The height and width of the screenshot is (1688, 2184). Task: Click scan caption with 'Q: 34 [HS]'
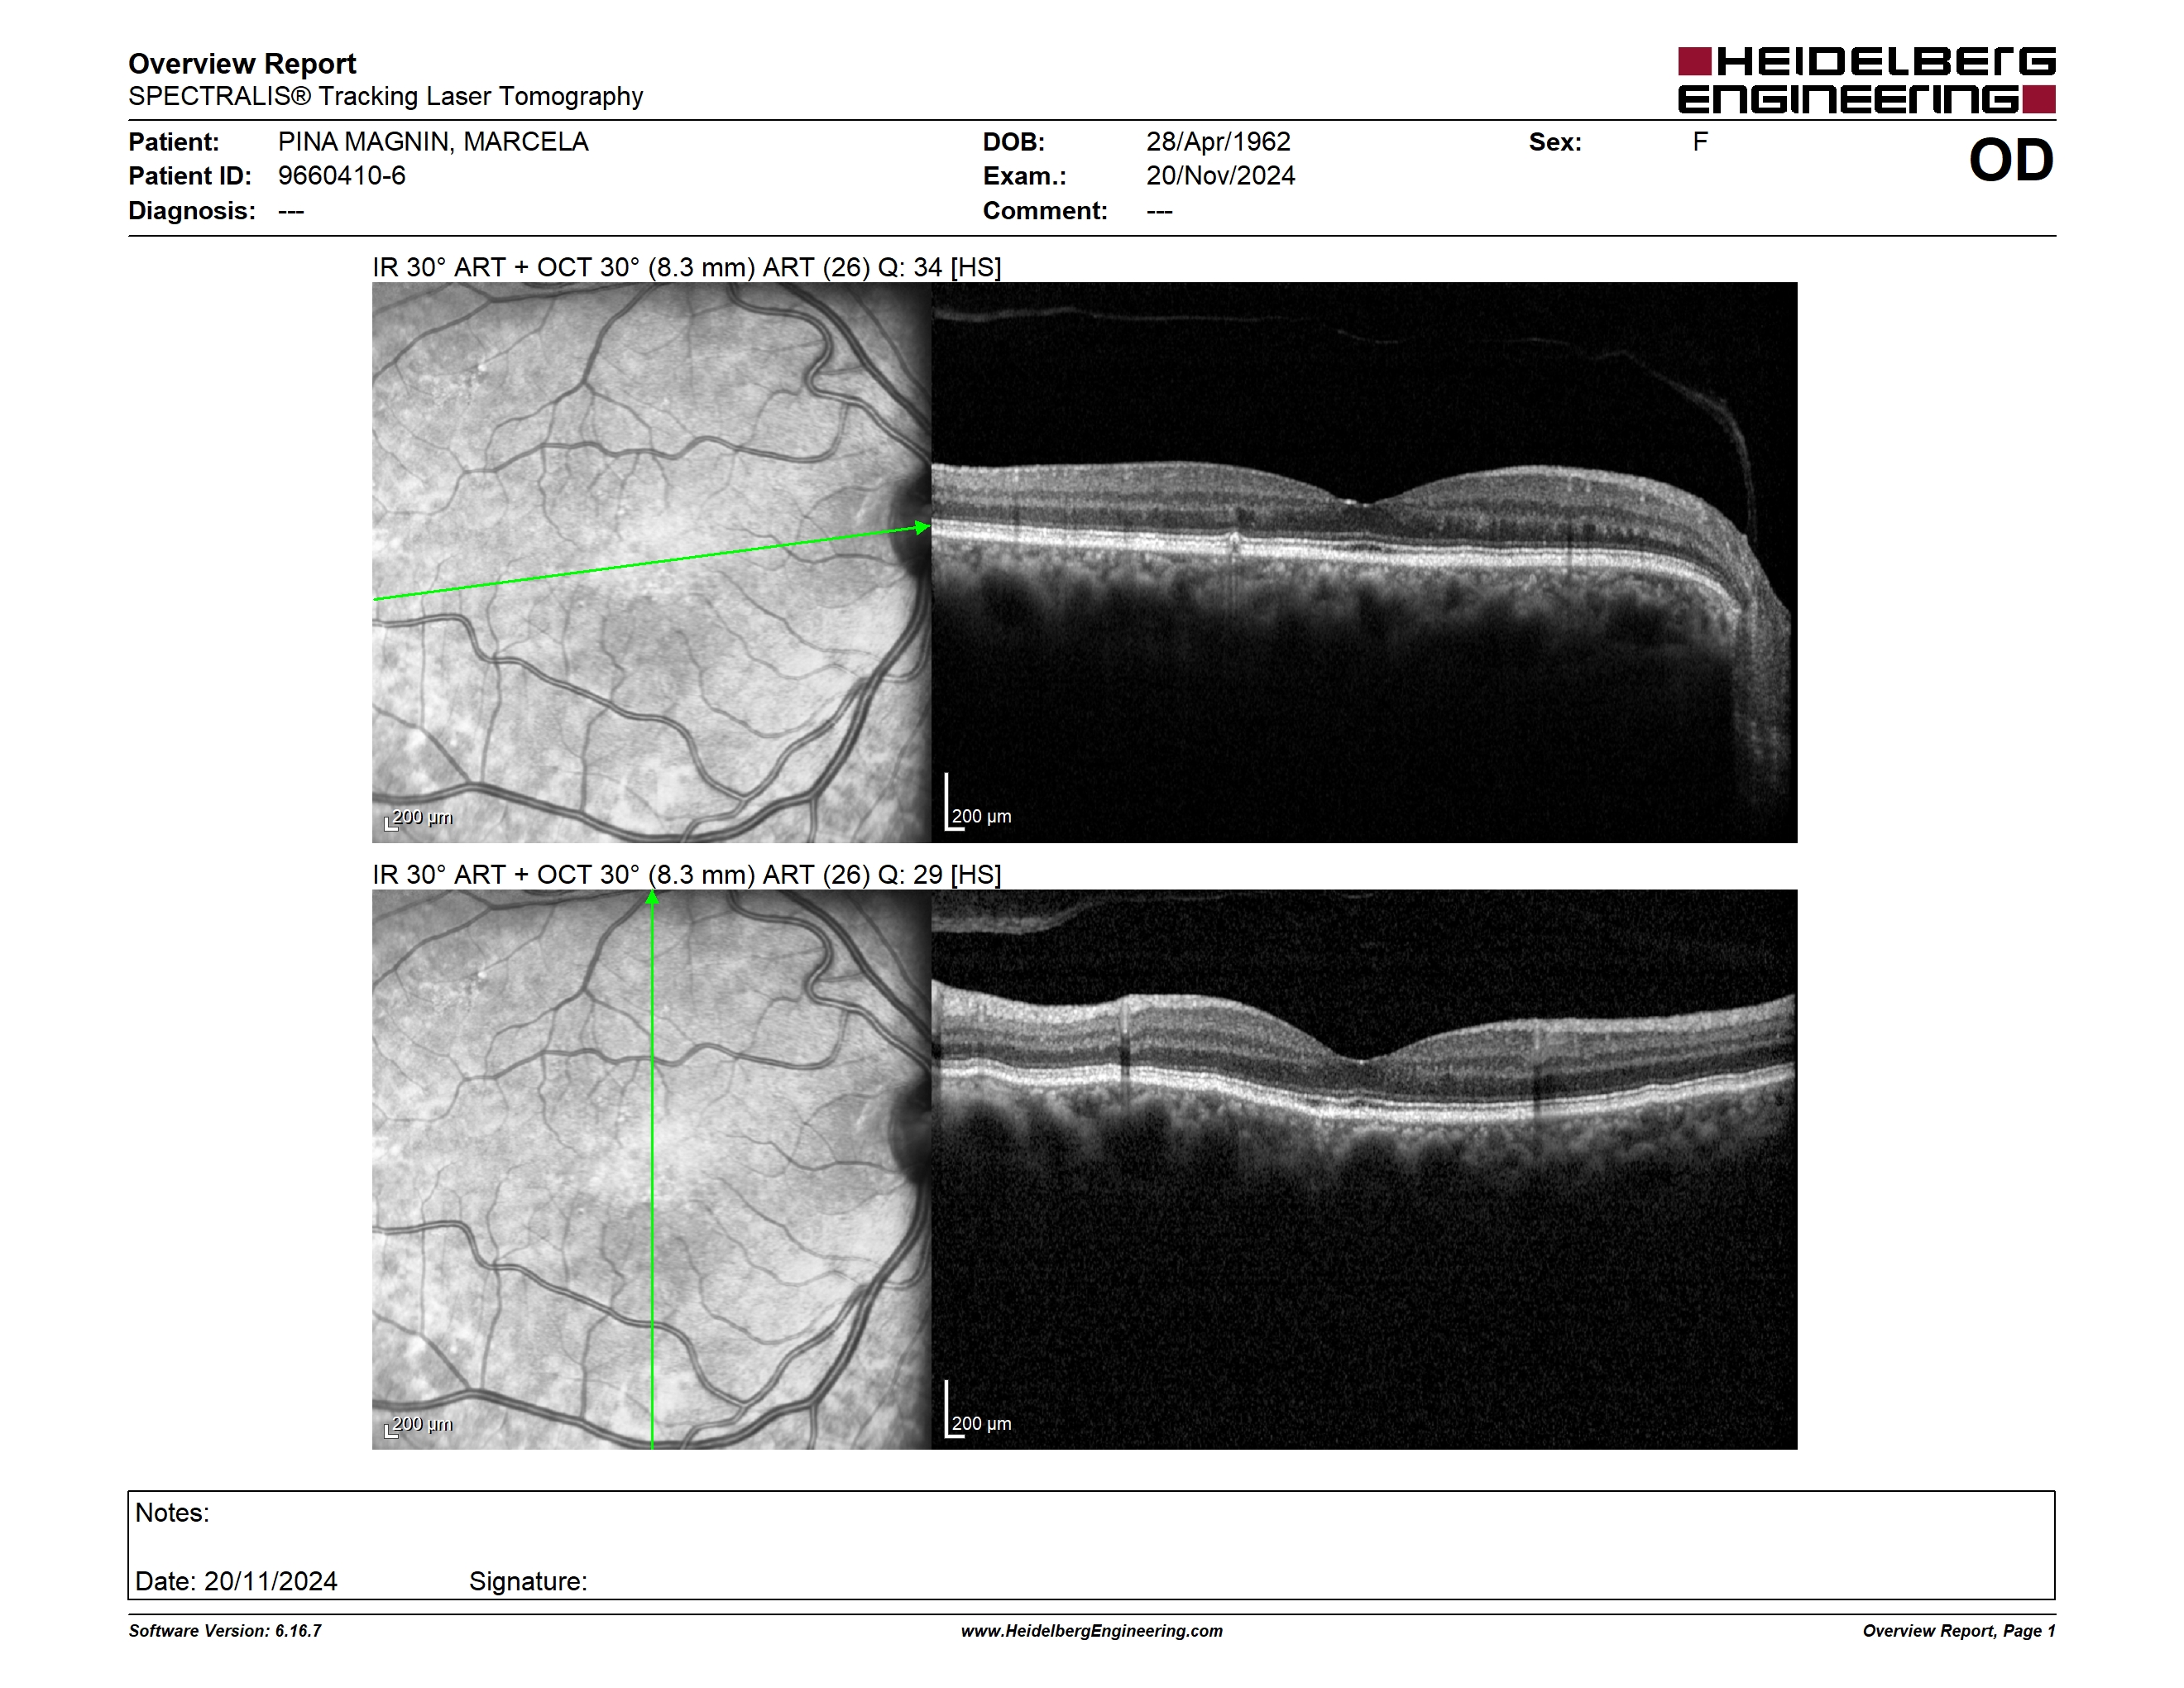pyautogui.click(x=687, y=267)
